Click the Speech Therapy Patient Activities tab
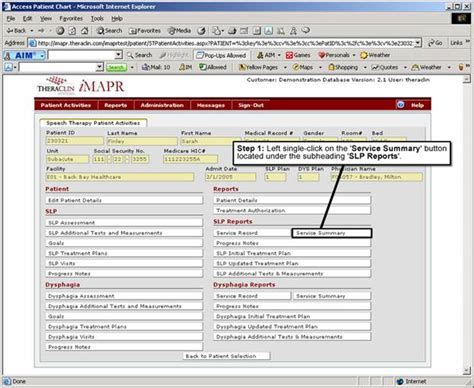Viewport: 474px width, 388px height. pyautogui.click(x=93, y=123)
